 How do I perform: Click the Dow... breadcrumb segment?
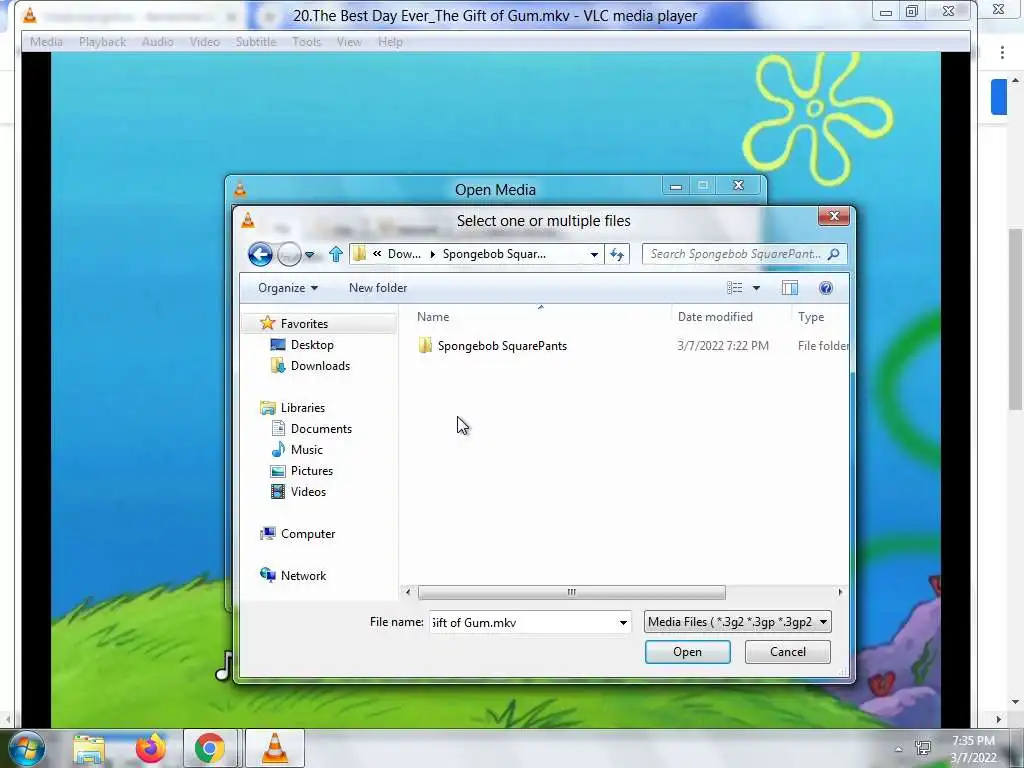pos(404,254)
